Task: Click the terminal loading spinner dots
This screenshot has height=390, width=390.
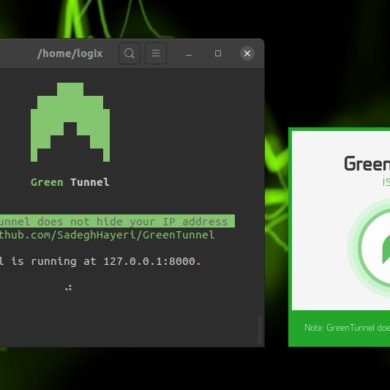Action: coord(68,287)
